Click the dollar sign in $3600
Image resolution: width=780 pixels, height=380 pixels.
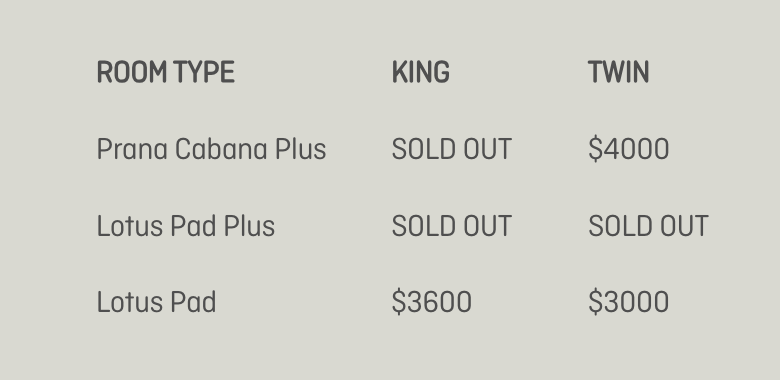(399, 302)
